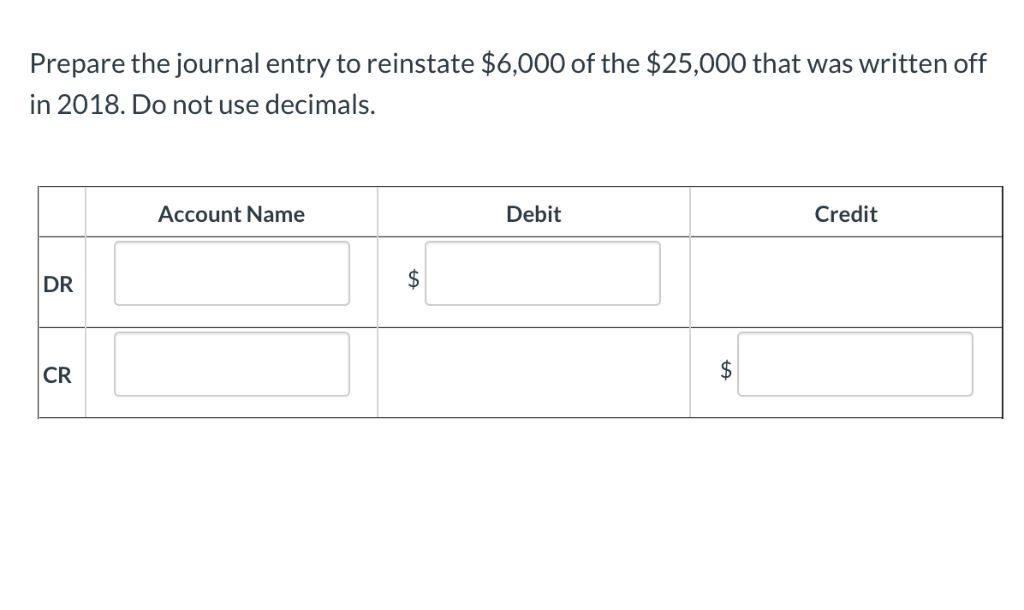Screen dimensions: 1024x610
Task: Click the CR Account Name input field
Action: coord(231,364)
